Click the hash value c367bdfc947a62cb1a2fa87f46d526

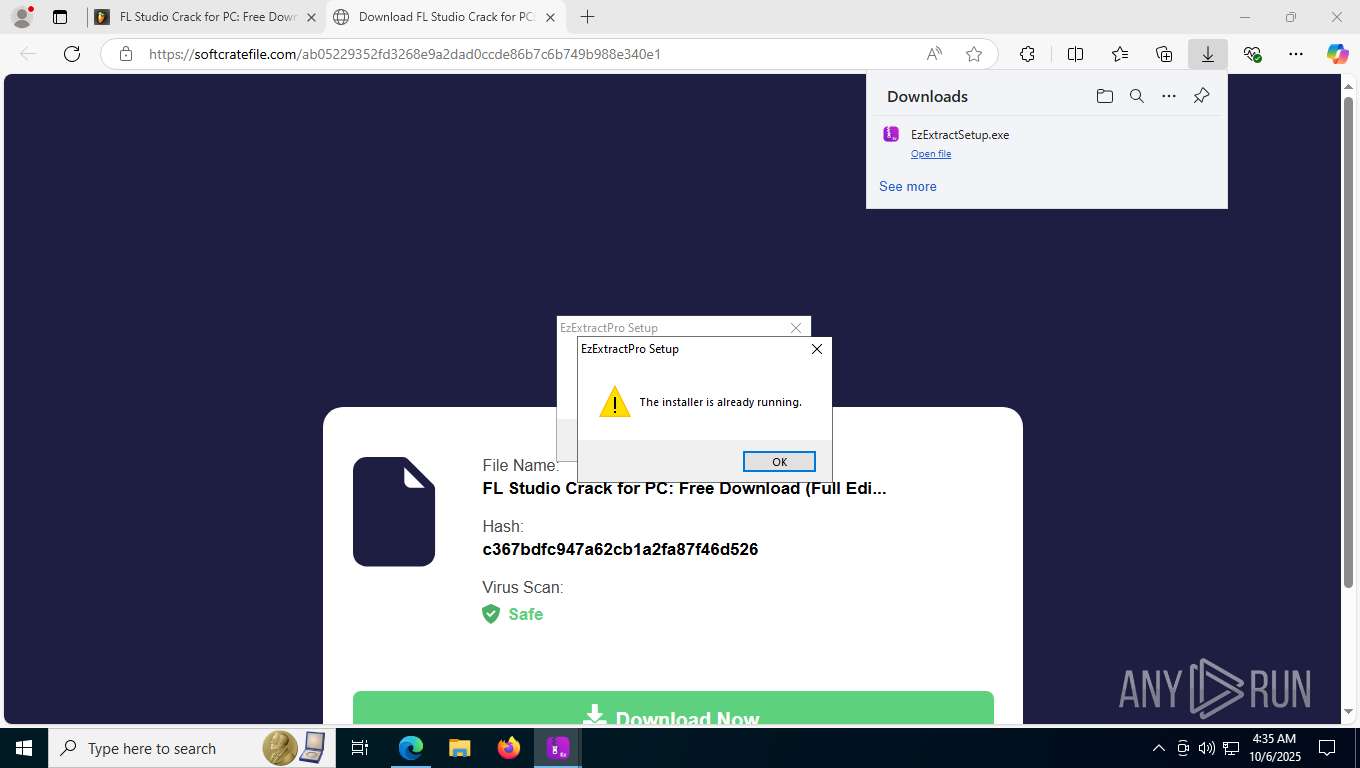click(x=620, y=549)
